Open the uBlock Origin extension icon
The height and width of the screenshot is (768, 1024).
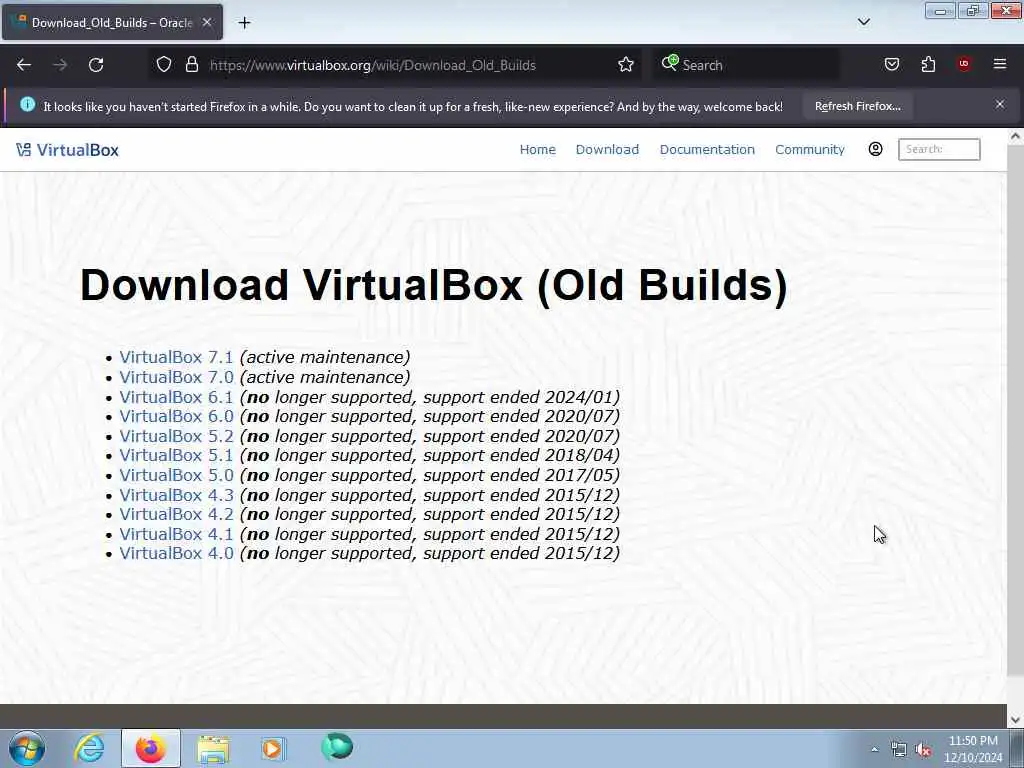tap(964, 64)
